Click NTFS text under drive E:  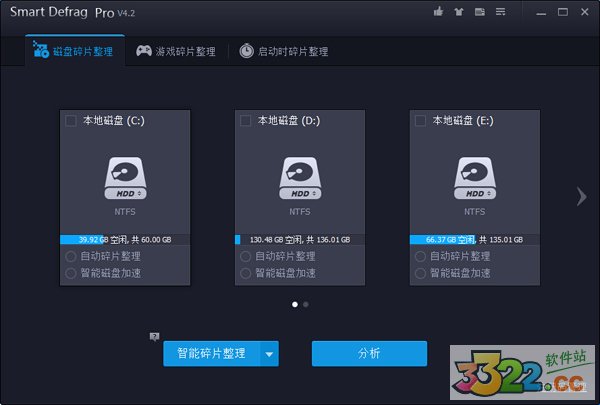[x=475, y=212]
